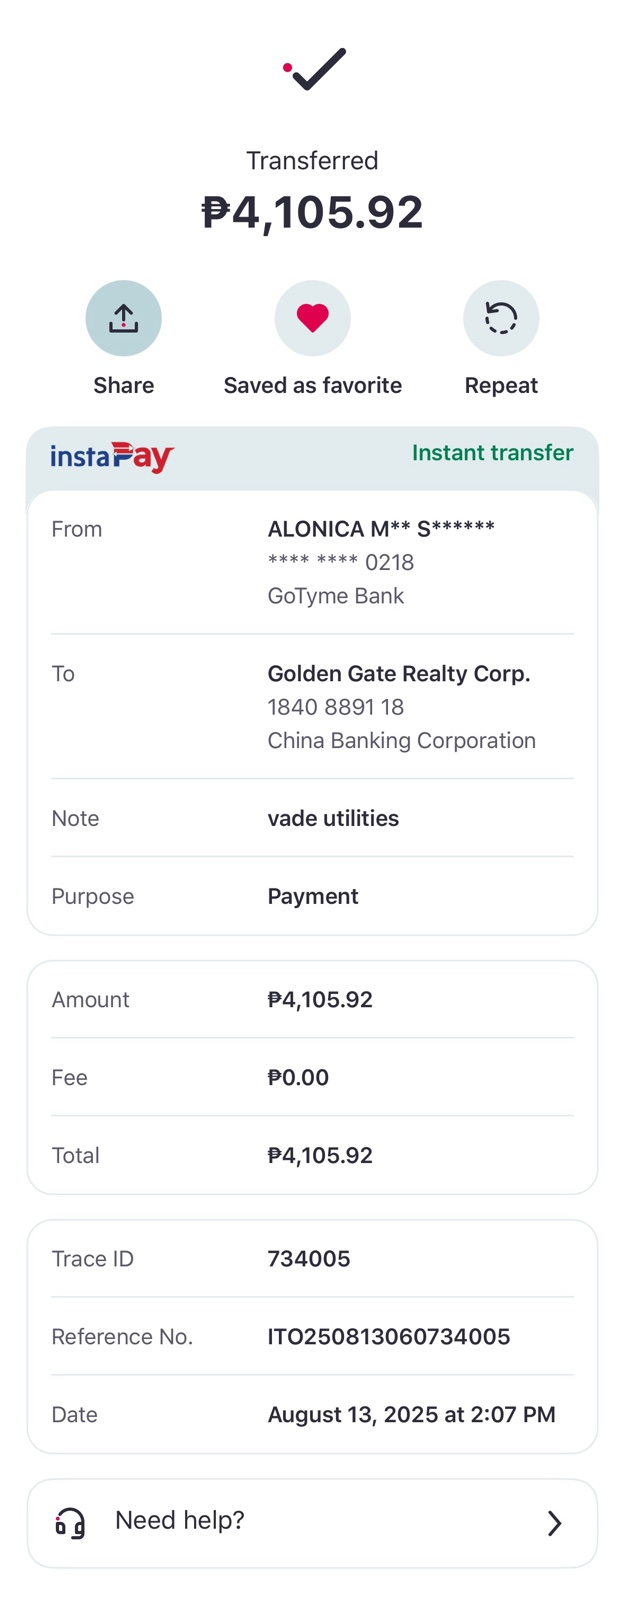The image size is (625, 1600).
Task: Tap the Share upload icon
Action: 123,318
